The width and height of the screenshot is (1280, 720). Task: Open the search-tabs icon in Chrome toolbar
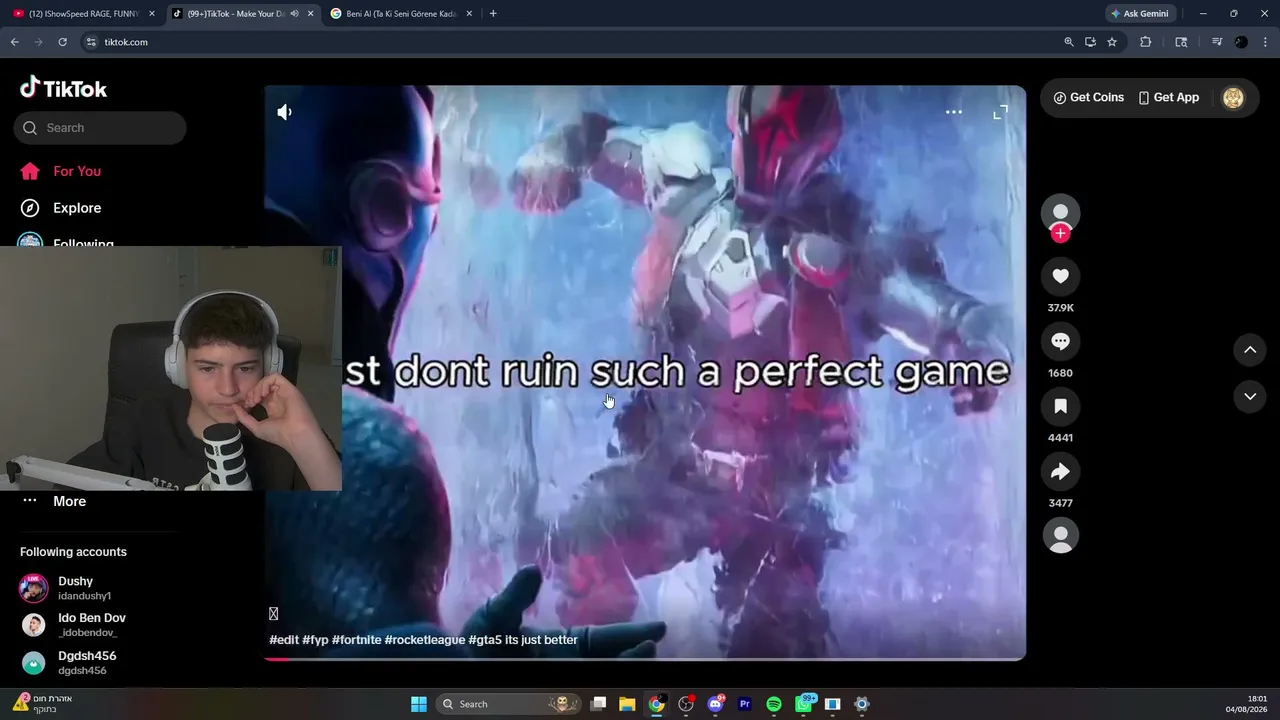click(x=1181, y=42)
